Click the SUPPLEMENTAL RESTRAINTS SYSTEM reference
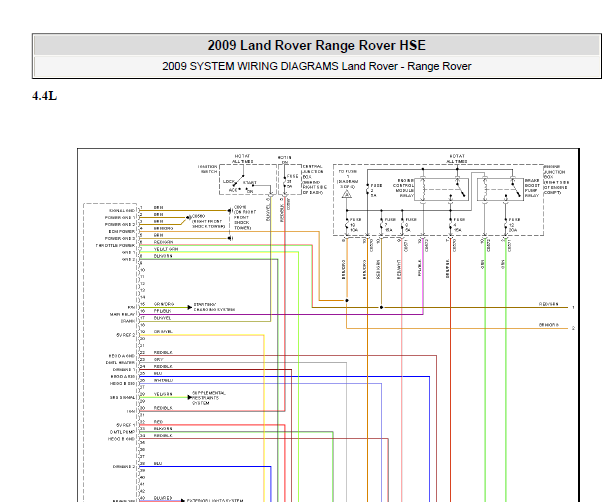Viewport: 603px width, 502px height. tap(209, 398)
